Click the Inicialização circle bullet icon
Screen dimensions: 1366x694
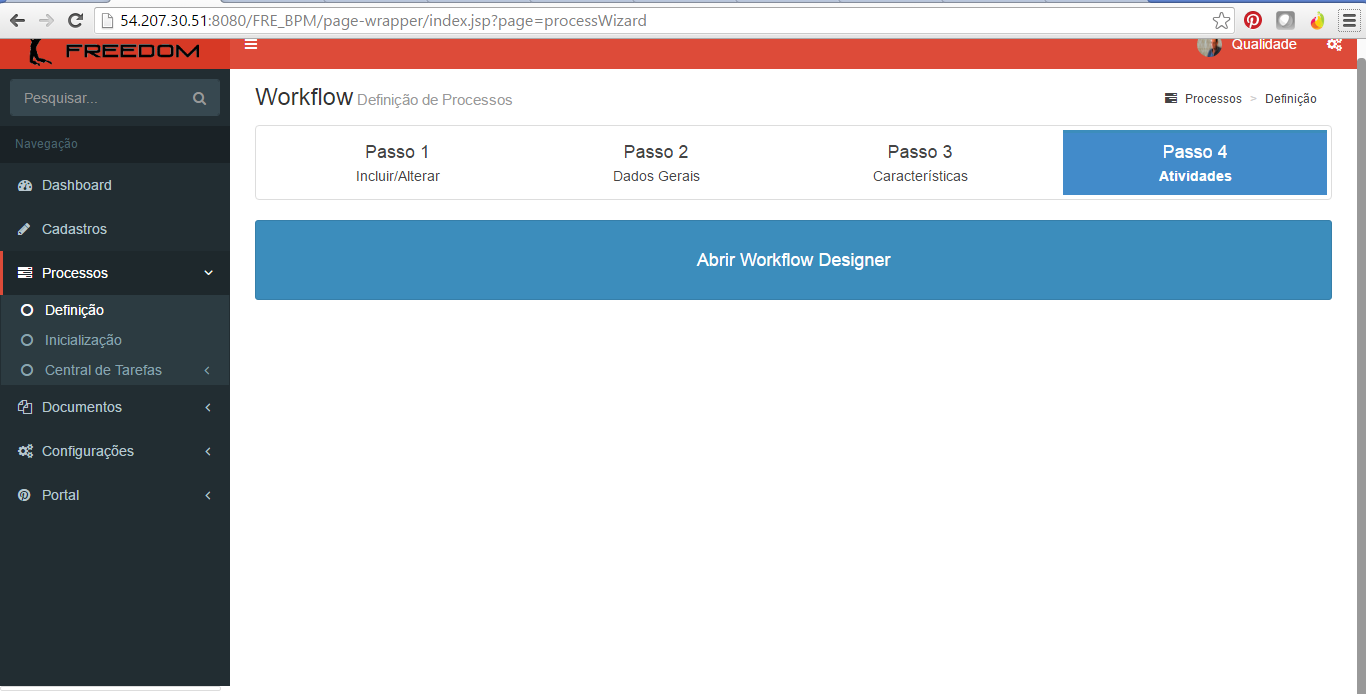coord(27,340)
